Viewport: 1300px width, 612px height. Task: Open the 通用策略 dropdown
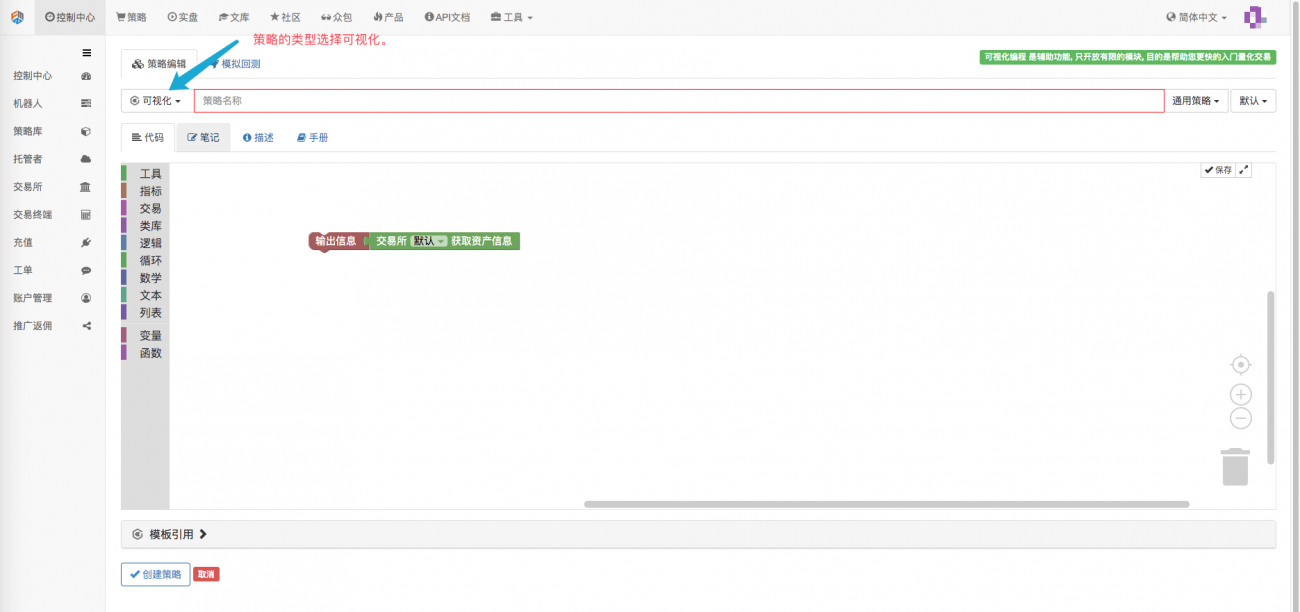[x=1195, y=100]
